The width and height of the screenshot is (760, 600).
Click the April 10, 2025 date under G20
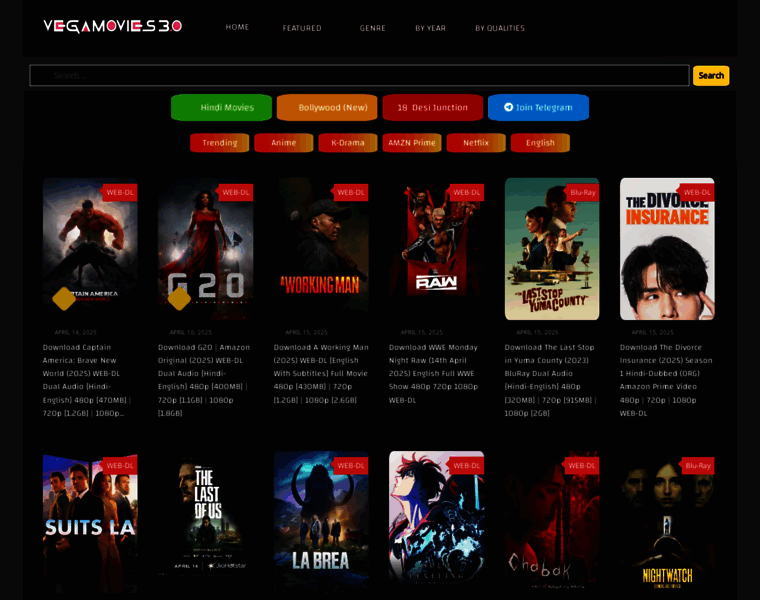191,332
